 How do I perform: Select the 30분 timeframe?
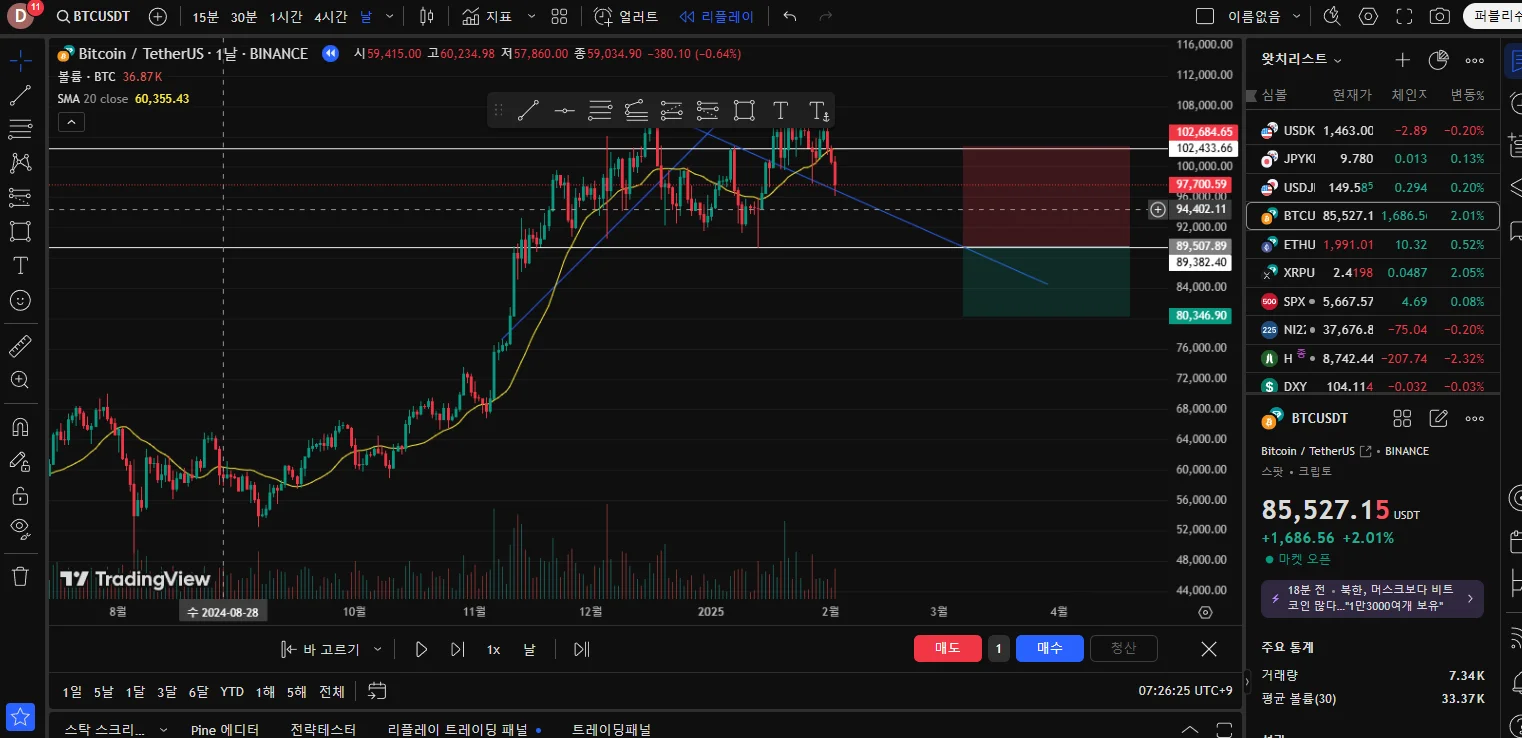[x=243, y=17]
